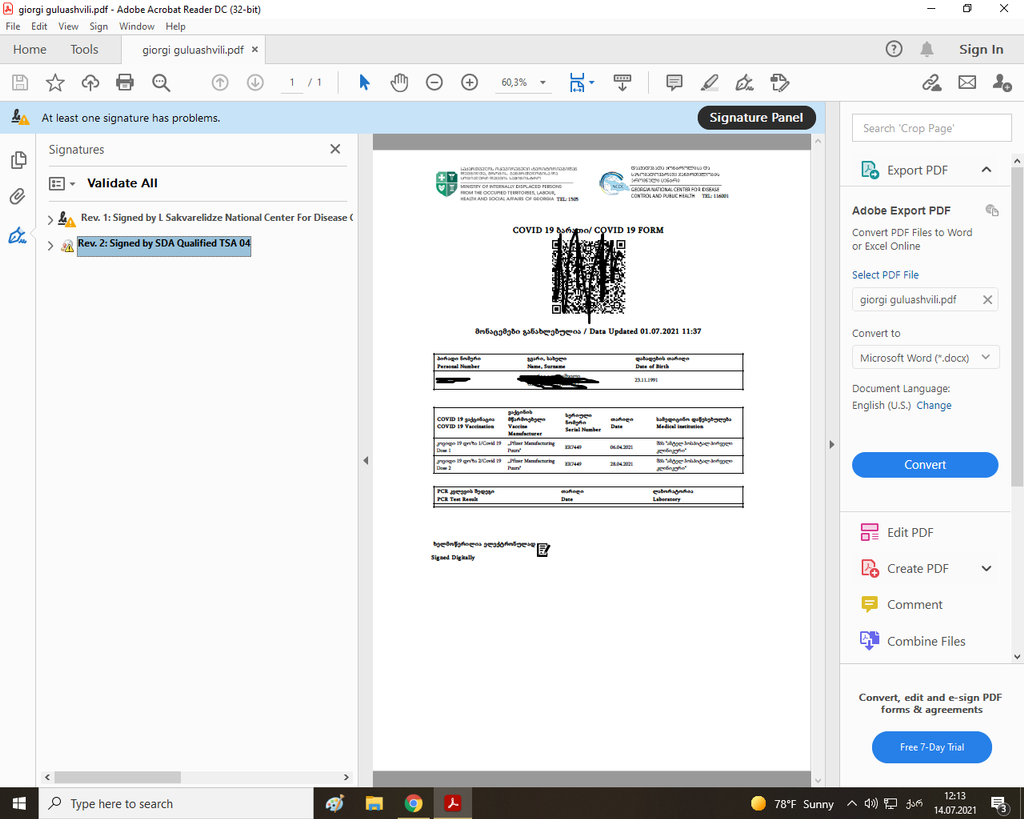
Task: Collapse the left navigation pane
Action: (x=366, y=460)
